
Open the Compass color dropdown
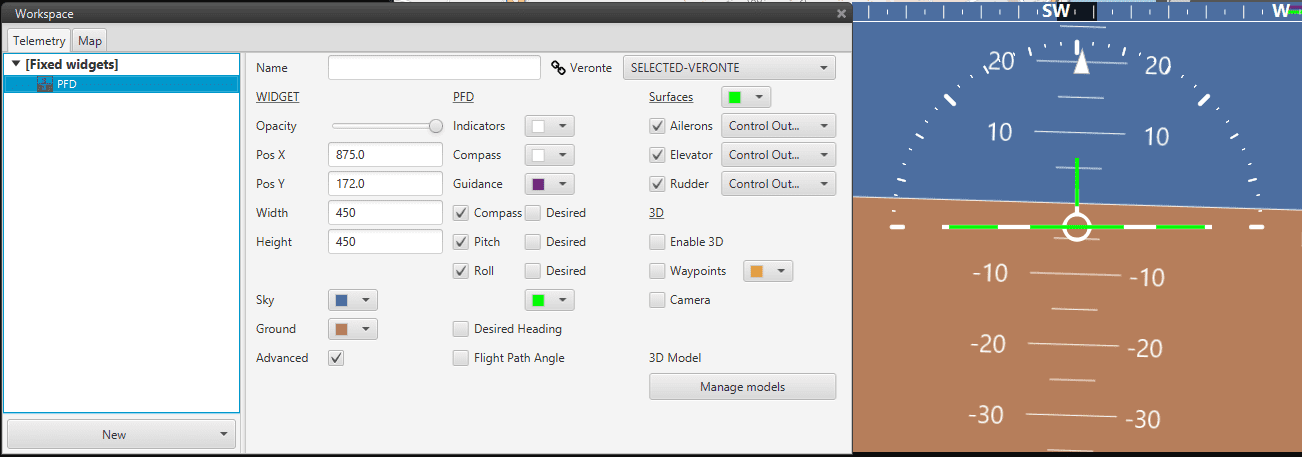(x=550, y=155)
